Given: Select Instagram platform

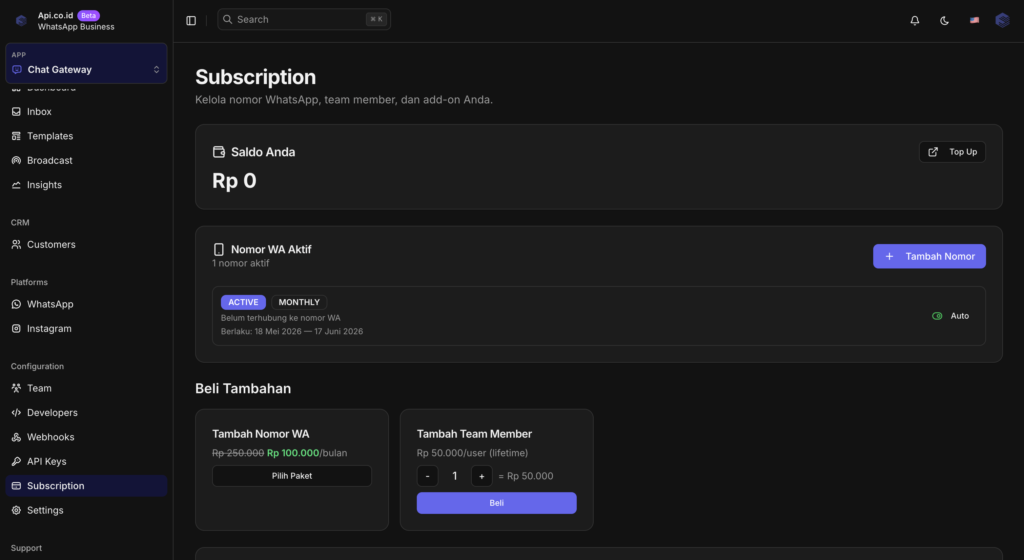Looking at the screenshot, I should (86, 328).
